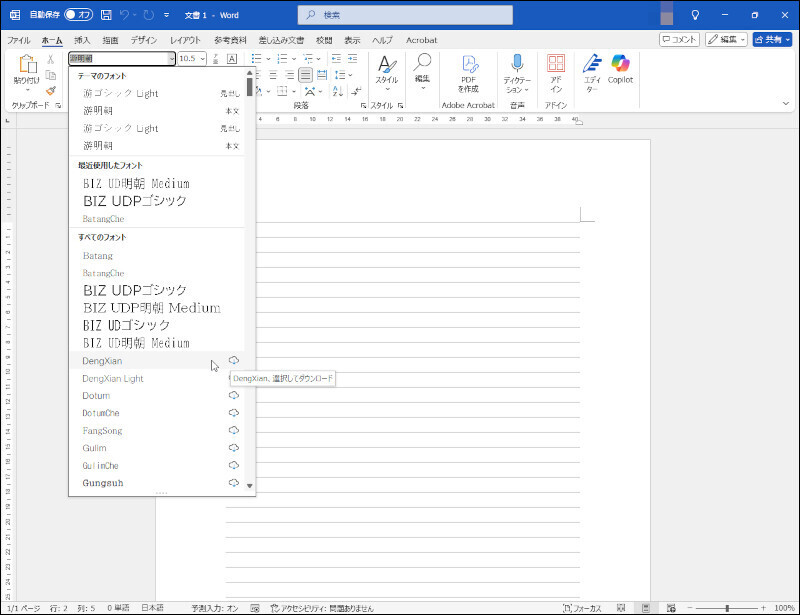The height and width of the screenshot is (615, 800).
Task: Open the borders dropdown arrow
Action: tap(294, 92)
